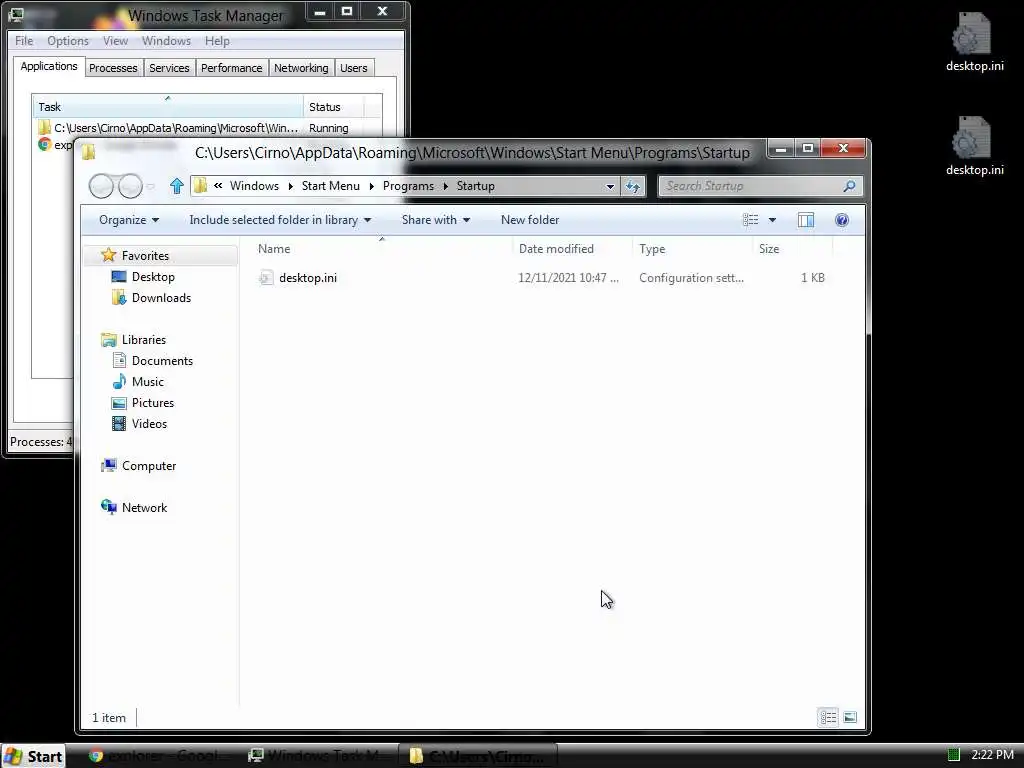Click the Windows breadcrumb segment
This screenshot has height=768, width=1024.
[254, 186]
